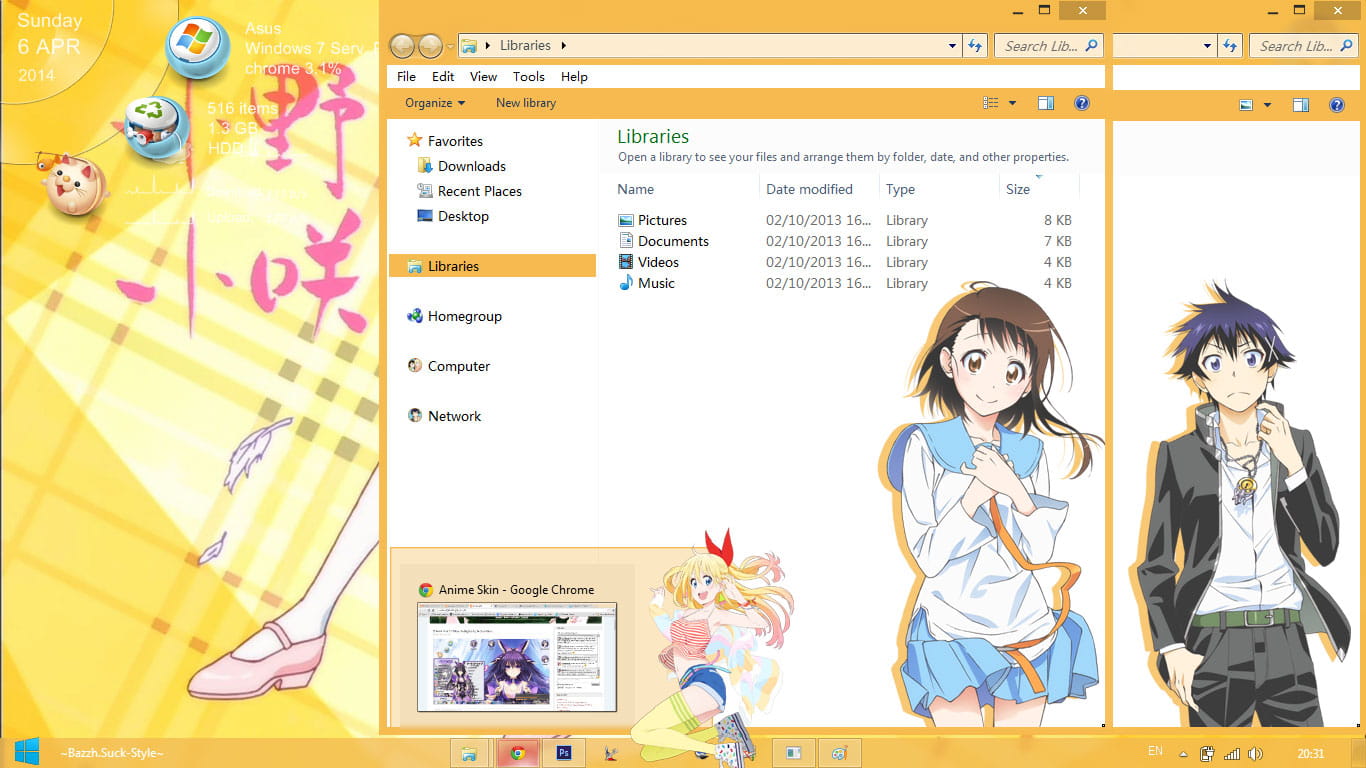
Task: Open the File menu
Action: coord(406,77)
